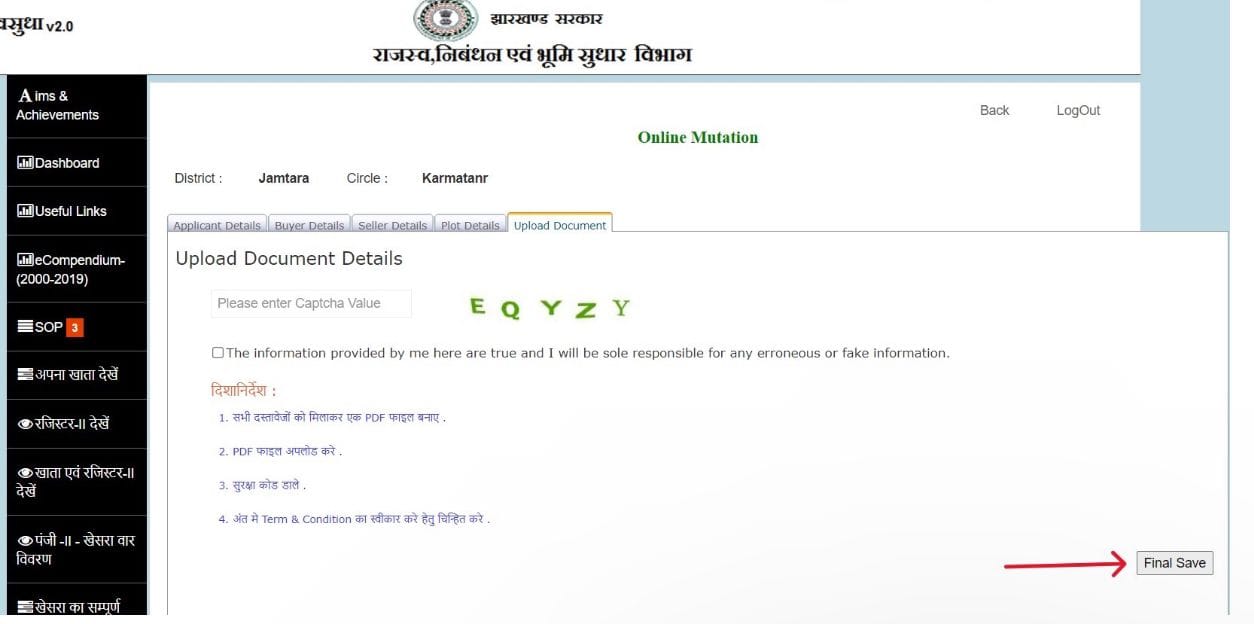This screenshot has height=624, width=1254.
Task: Click the Dashboard chart icon
Action: pyautogui.click(x=25, y=163)
